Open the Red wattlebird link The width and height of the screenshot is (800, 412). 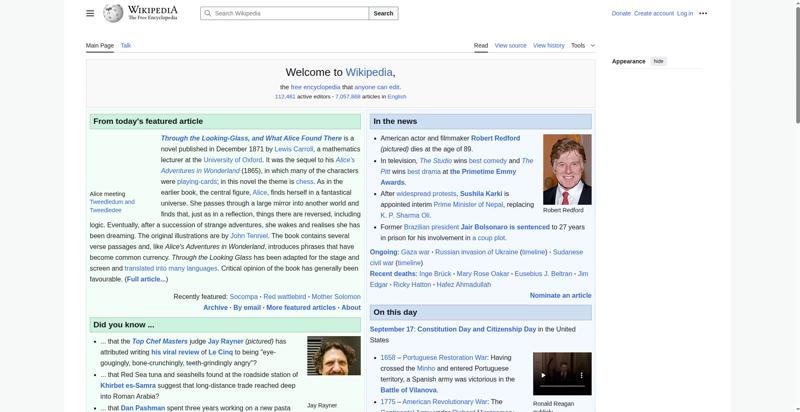pos(285,296)
